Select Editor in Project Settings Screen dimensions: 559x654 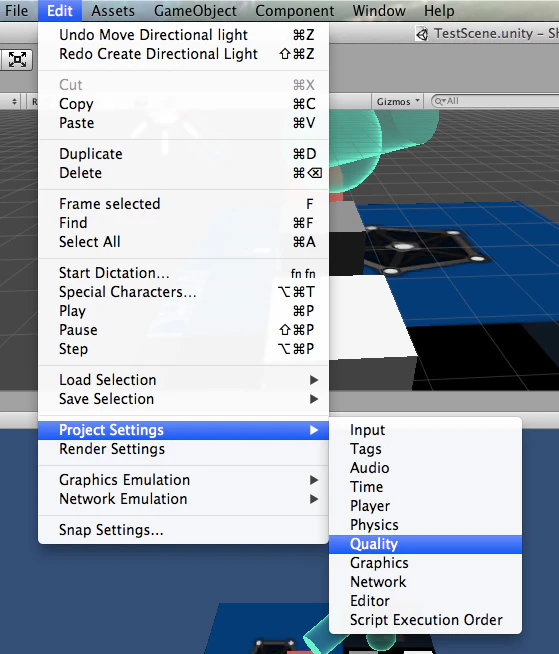426,601
